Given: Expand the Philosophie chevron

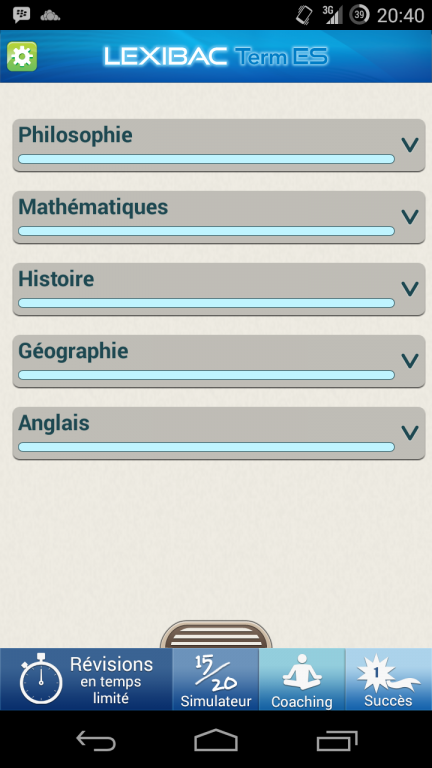Looking at the screenshot, I should point(410,145).
